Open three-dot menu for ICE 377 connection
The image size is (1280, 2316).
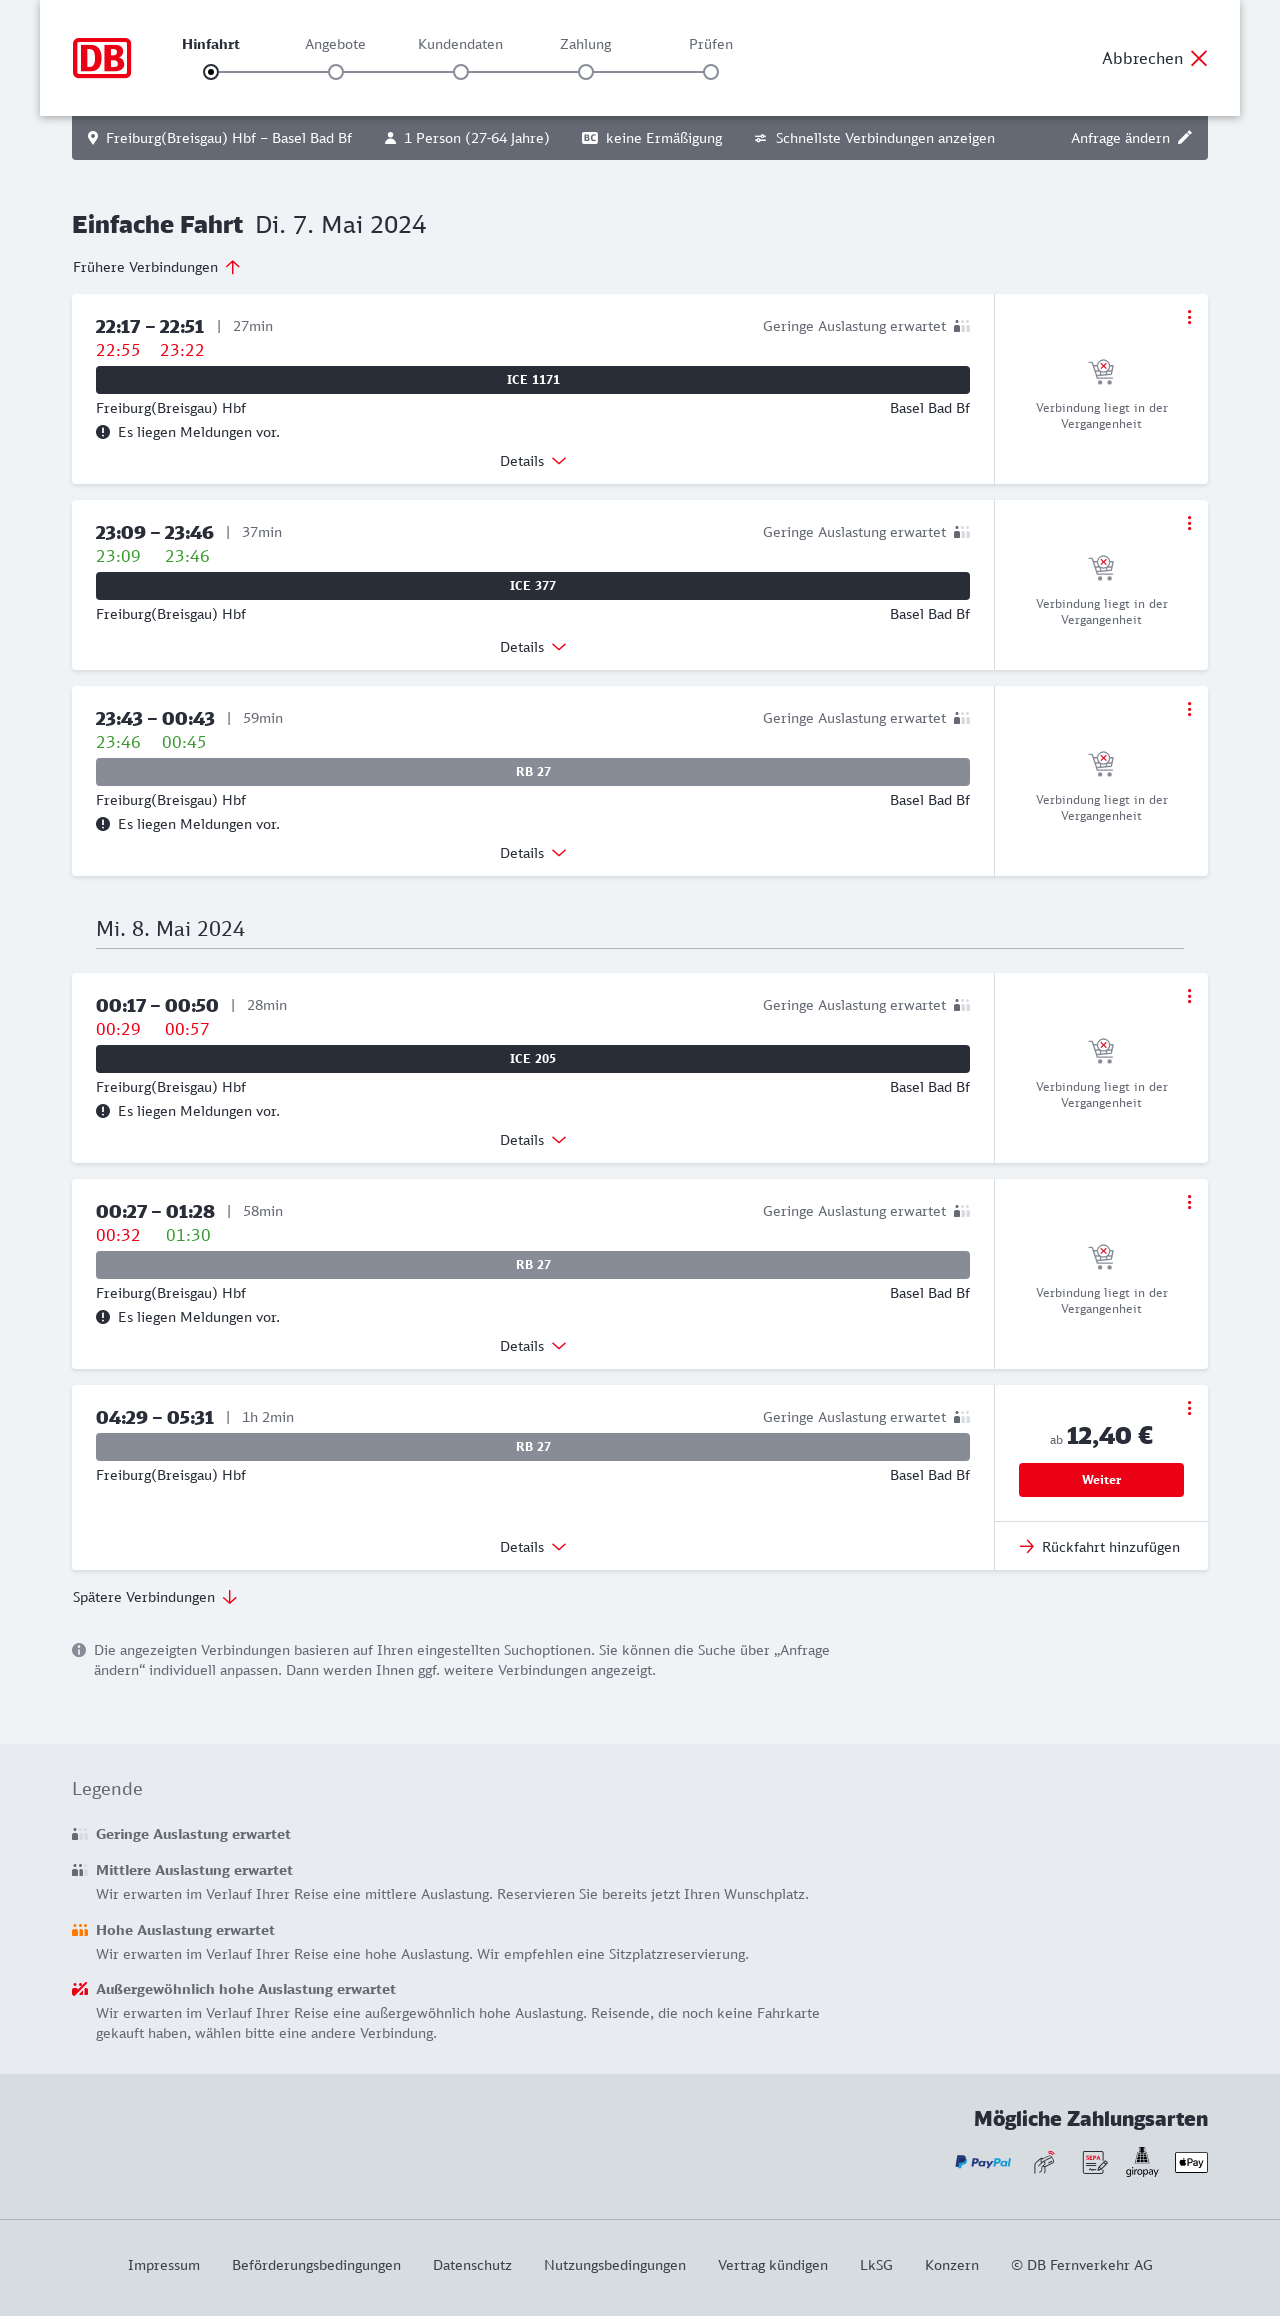click(1189, 523)
